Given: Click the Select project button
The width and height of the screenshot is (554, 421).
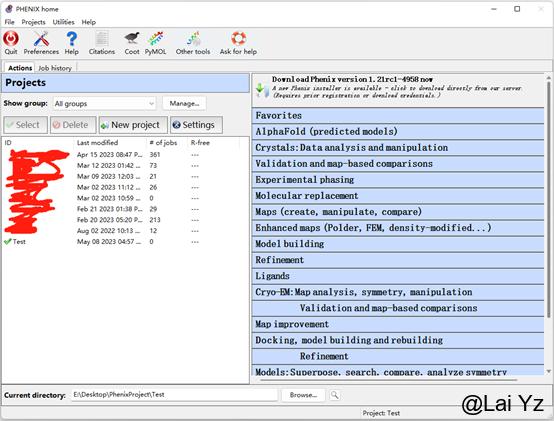Looking at the screenshot, I should click(x=25, y=125).
